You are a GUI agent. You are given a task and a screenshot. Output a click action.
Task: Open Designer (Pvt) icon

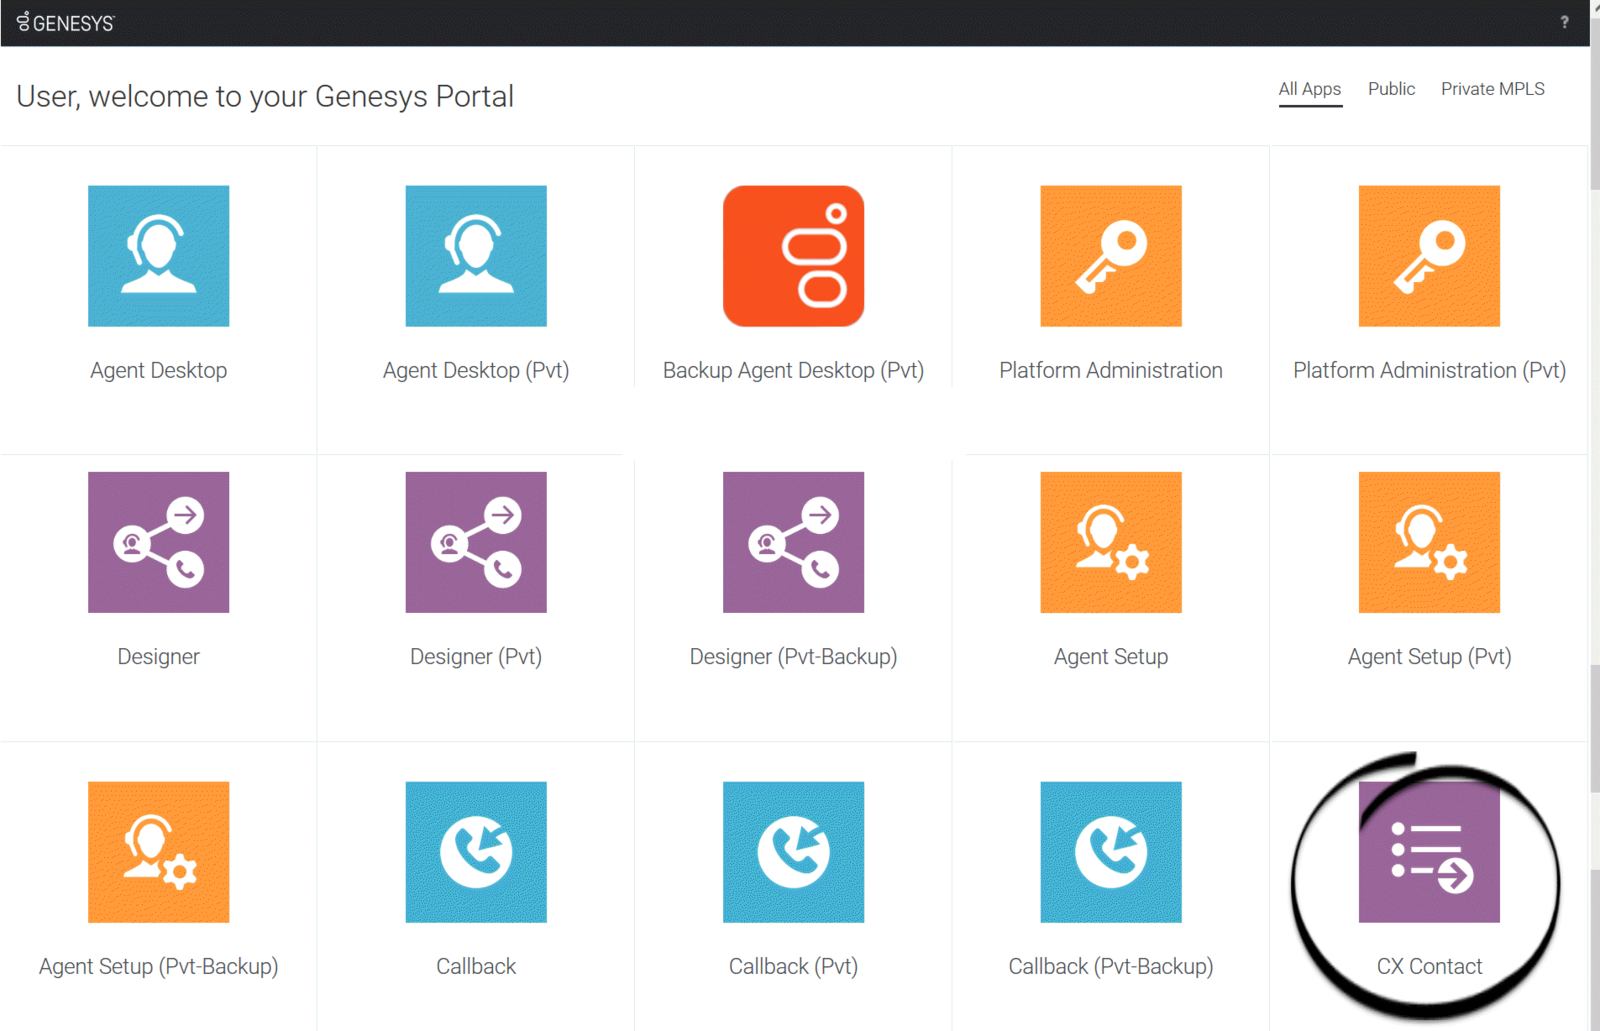click(x=476, y=542)
